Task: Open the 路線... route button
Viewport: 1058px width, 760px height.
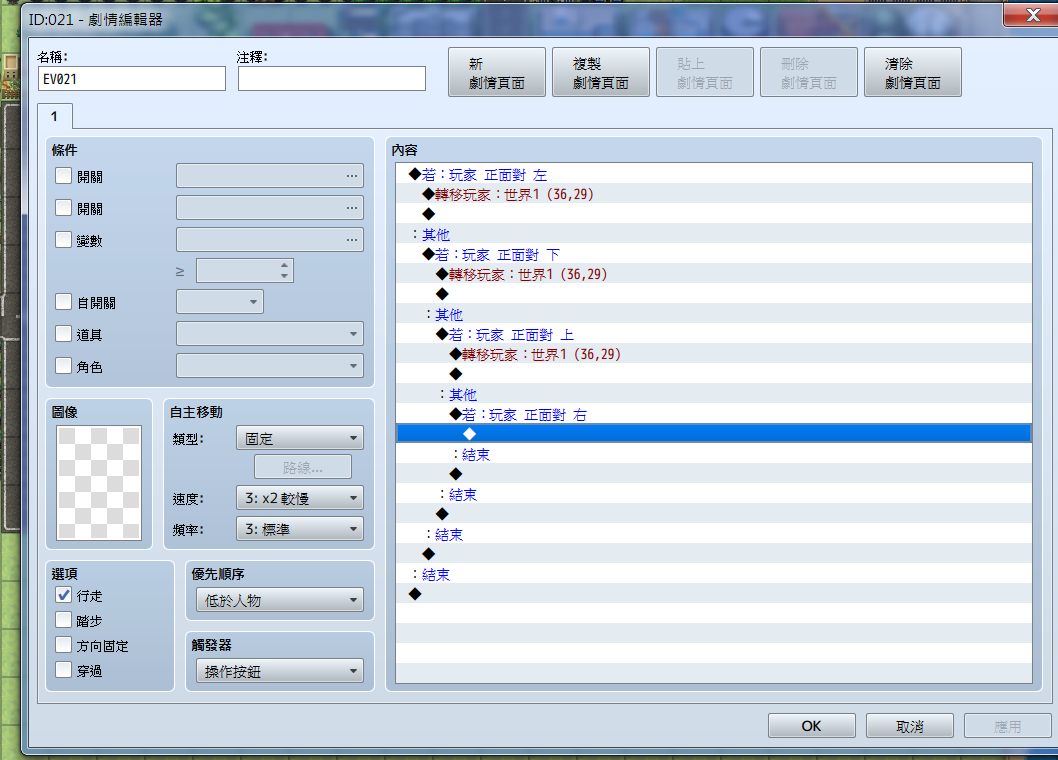Action: [303, 467]
